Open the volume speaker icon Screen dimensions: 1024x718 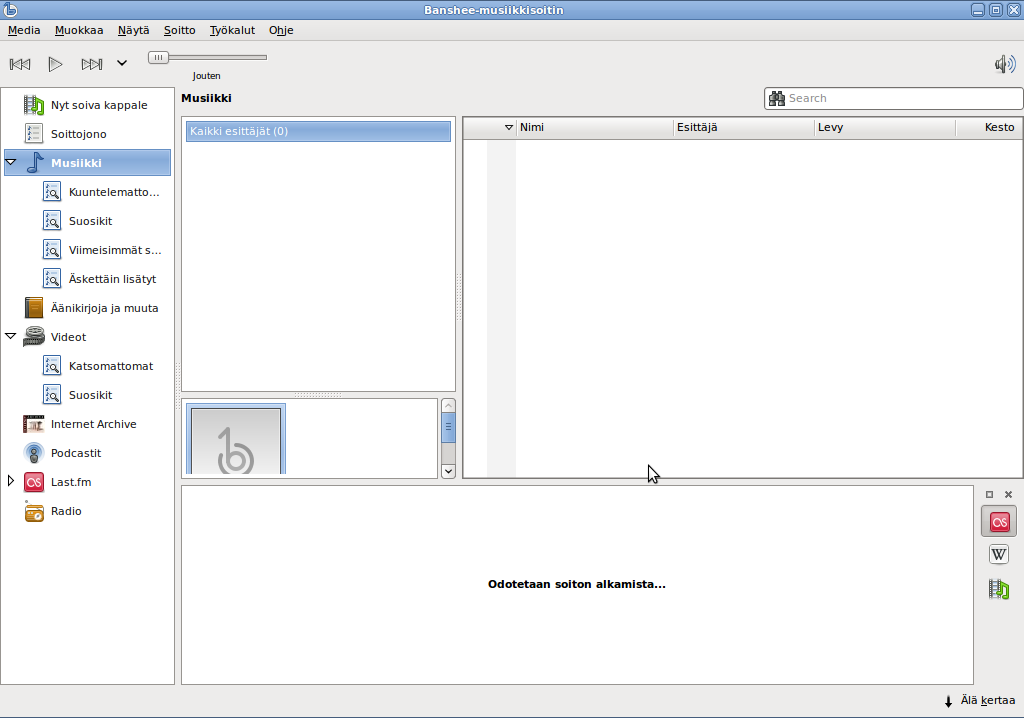pos(1004,64)
